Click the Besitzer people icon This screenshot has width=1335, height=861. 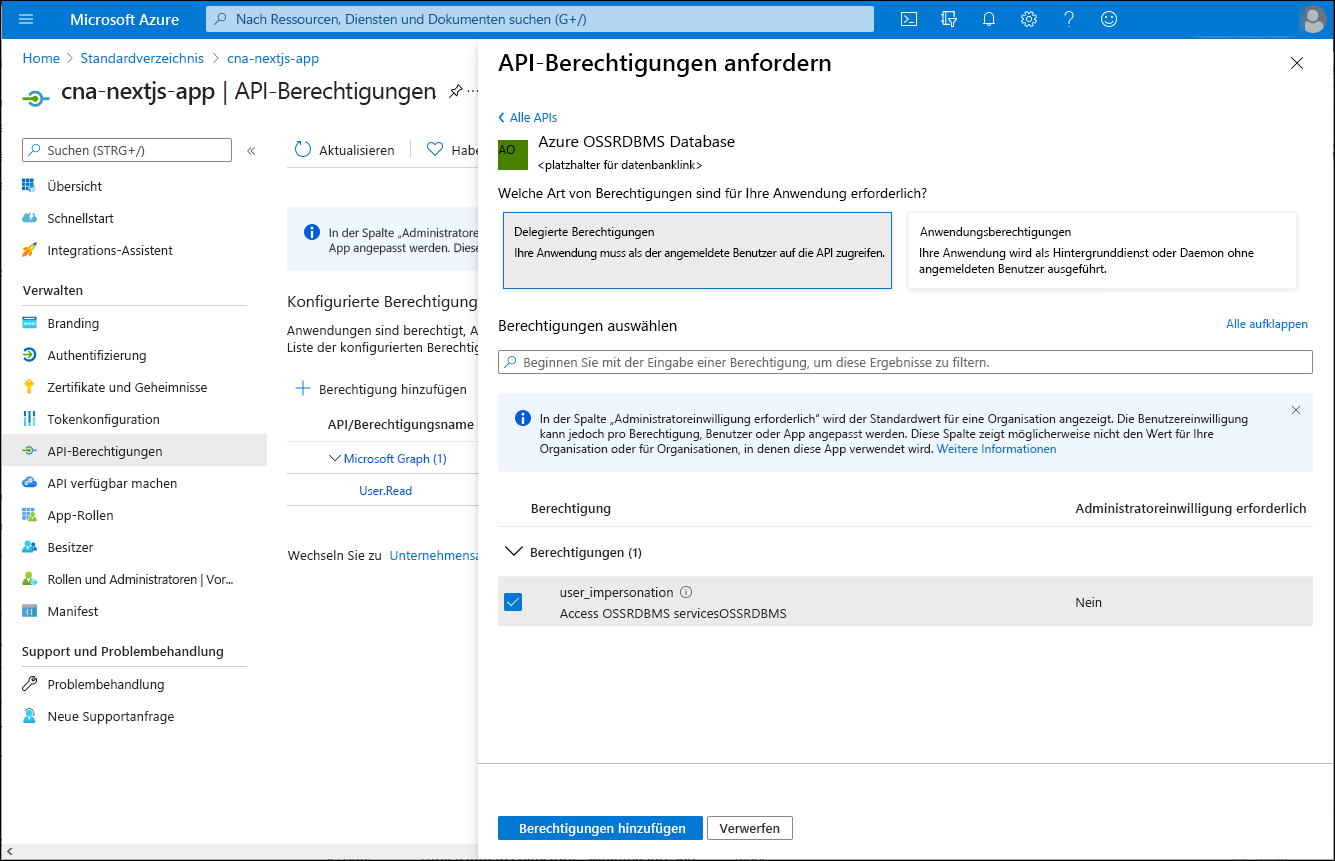tap(29, 547)
